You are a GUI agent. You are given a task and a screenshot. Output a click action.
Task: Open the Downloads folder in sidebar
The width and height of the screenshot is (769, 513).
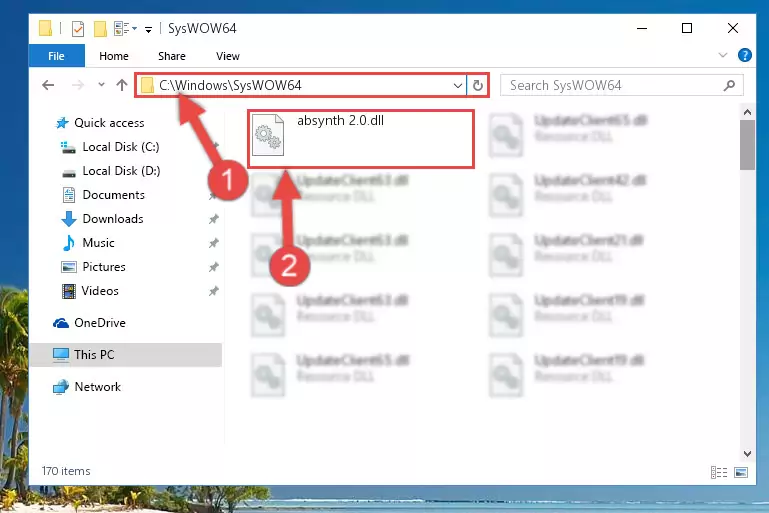[x=113, y=219]
